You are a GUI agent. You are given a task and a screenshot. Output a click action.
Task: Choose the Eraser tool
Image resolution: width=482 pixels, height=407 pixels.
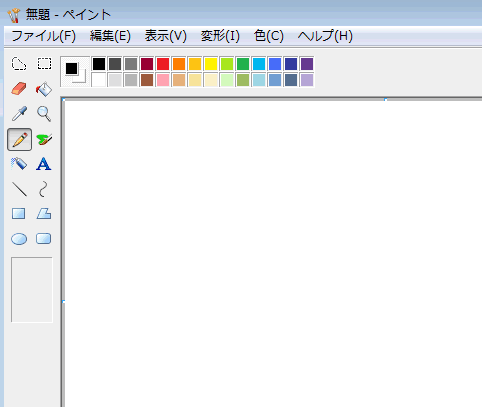[x=19, y=89]
